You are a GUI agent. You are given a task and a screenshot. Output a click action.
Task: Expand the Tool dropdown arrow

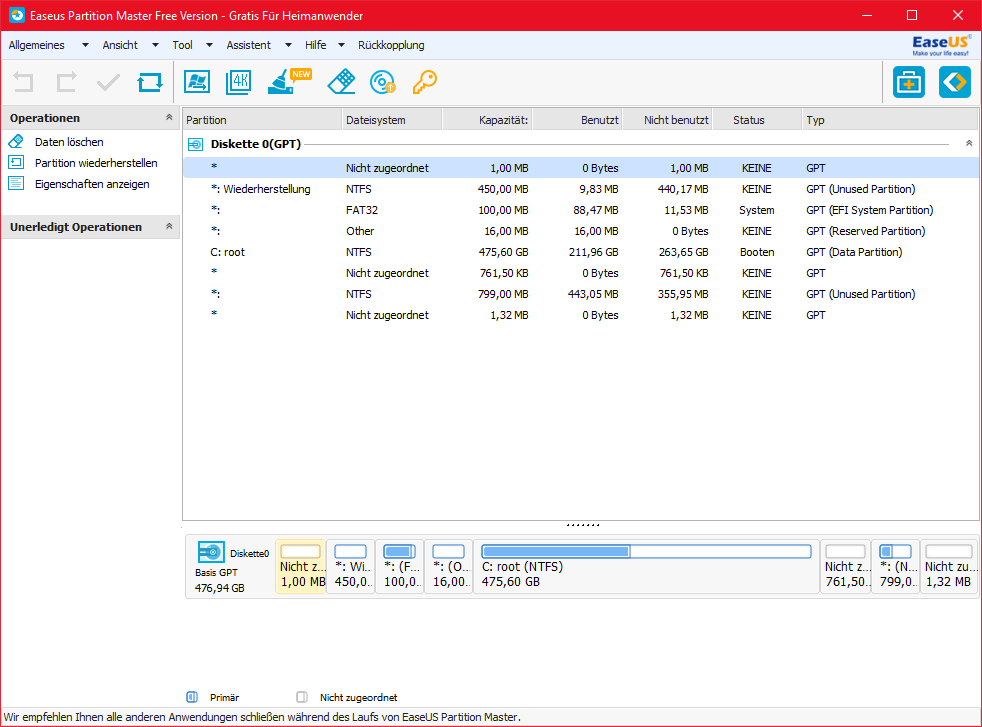pyautogui.click(x=209, y=45)
